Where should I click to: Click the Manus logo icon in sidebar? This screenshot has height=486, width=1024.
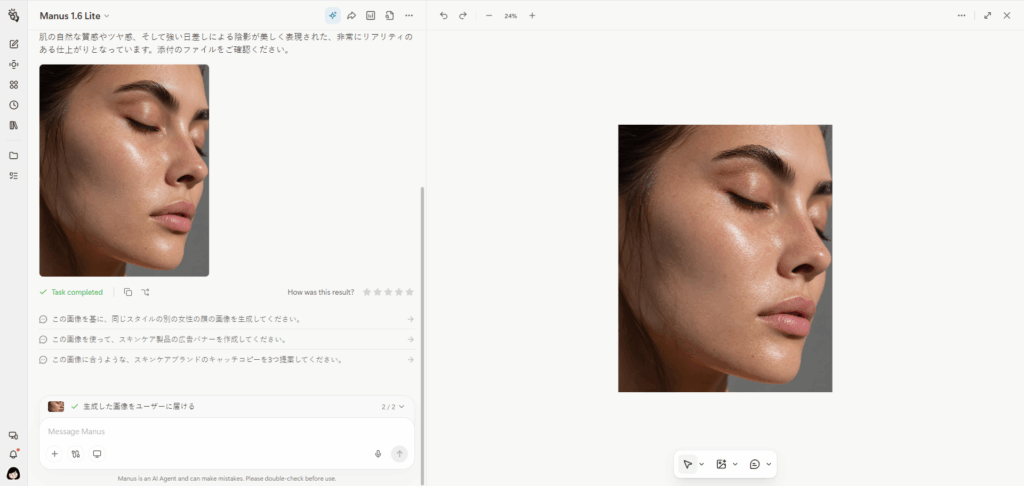coord(13,15)
